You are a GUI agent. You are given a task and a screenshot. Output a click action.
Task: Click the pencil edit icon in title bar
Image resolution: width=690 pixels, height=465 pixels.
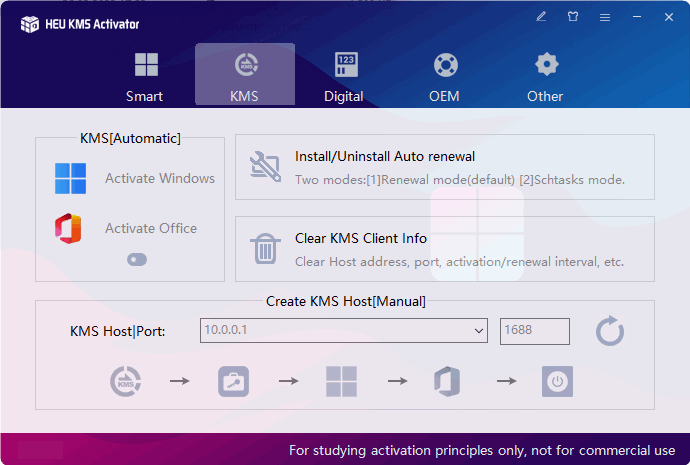541,17
